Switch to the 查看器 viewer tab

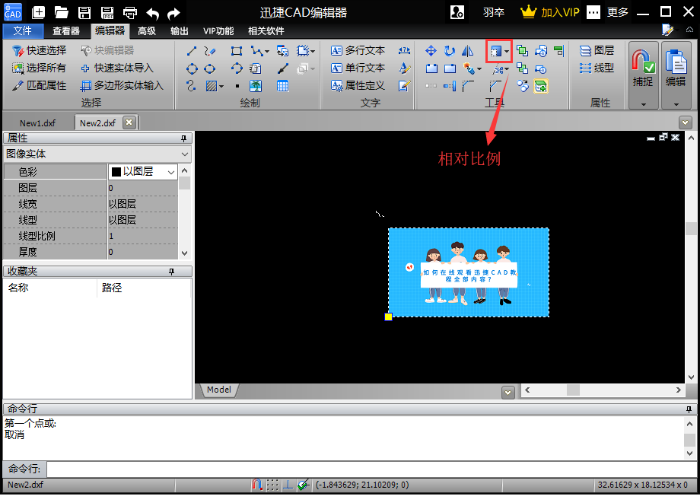[66, 31]
